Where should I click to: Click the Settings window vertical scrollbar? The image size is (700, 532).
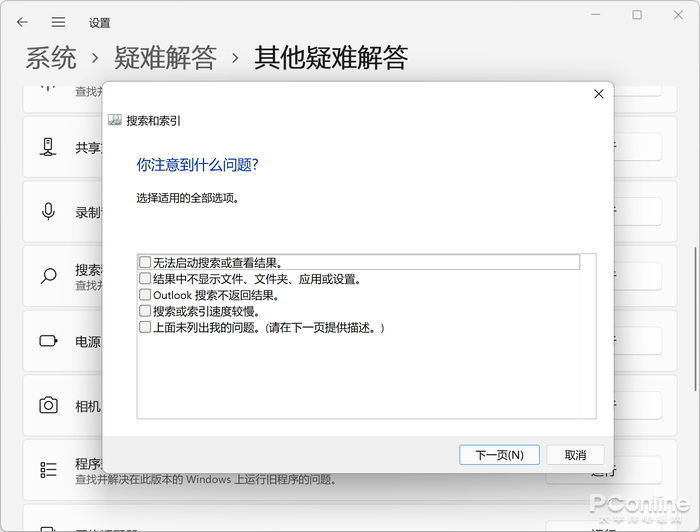click(695, 317)
